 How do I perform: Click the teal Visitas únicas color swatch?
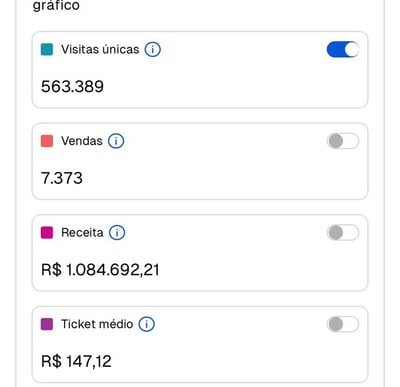[47, 49]
